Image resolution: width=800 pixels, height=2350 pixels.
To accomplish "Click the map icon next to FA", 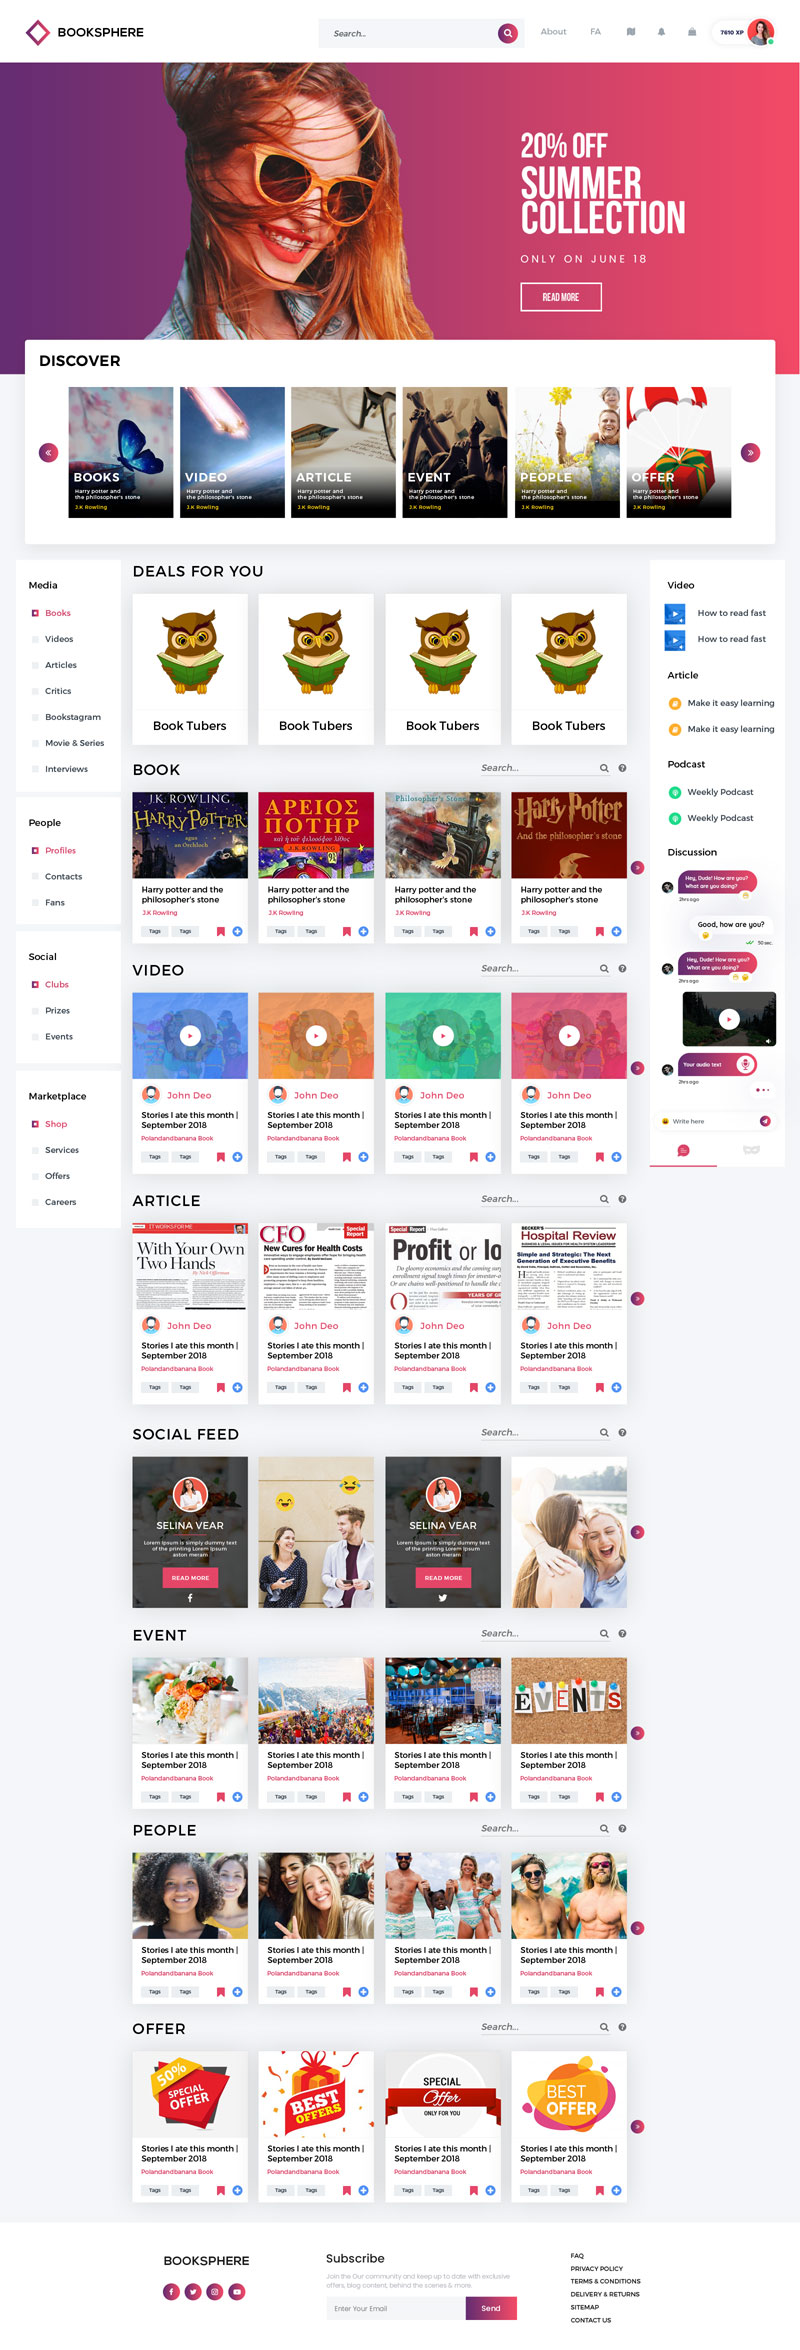I will coord(631,32).
